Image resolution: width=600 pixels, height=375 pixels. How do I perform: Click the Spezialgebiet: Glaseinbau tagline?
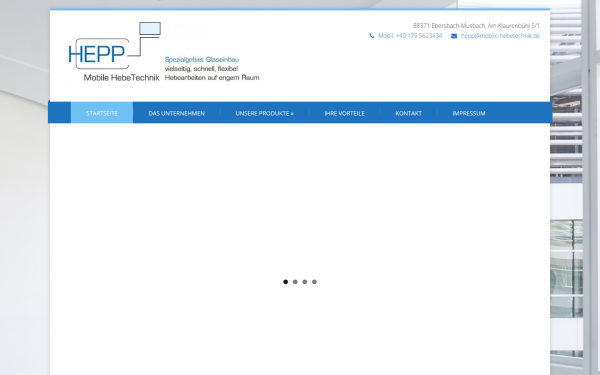tap(202, 59)
